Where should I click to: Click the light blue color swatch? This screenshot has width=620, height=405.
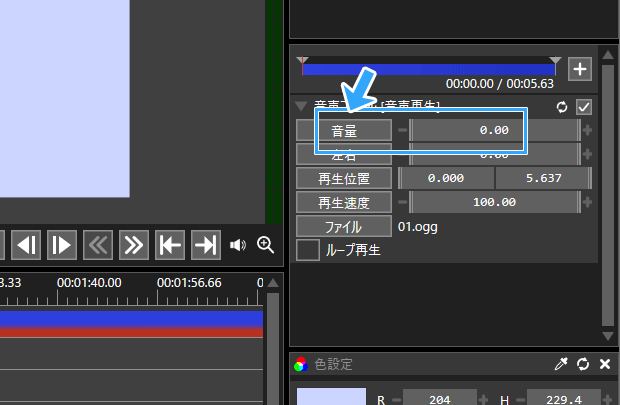pyautogui.click(x=331, y=396)
